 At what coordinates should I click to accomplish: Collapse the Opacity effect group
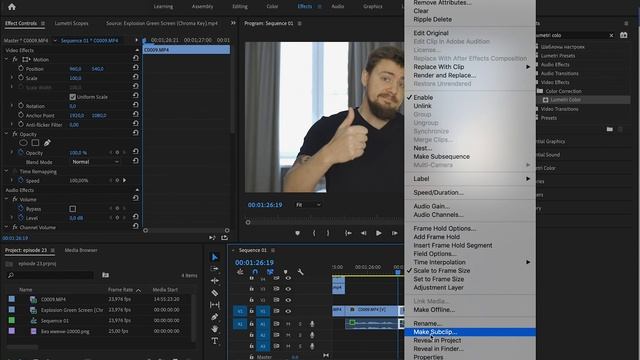6,134
